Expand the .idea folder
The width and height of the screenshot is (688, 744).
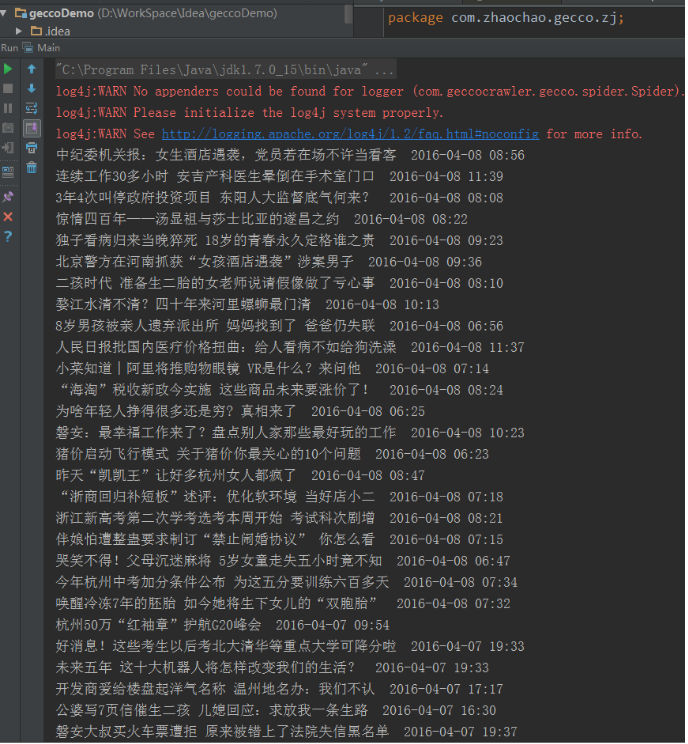(x=19, y=31)
